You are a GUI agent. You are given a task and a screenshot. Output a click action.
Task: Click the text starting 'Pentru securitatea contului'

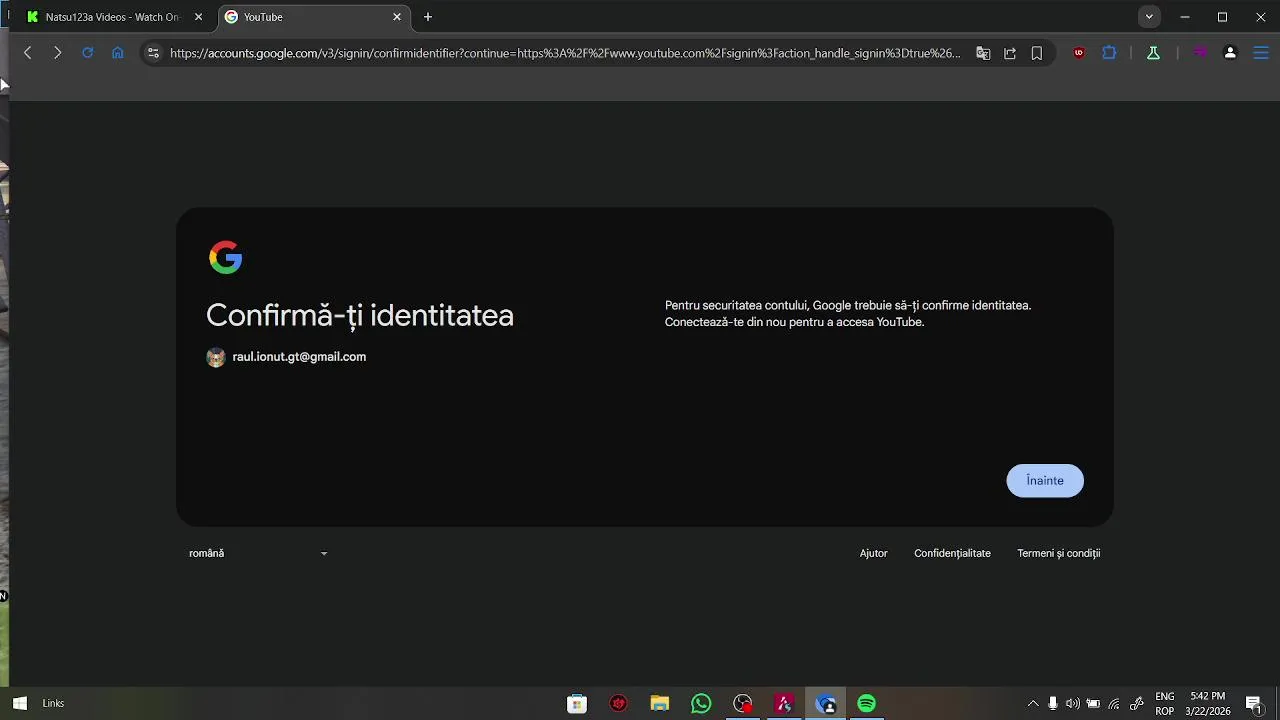coord(848,314)
